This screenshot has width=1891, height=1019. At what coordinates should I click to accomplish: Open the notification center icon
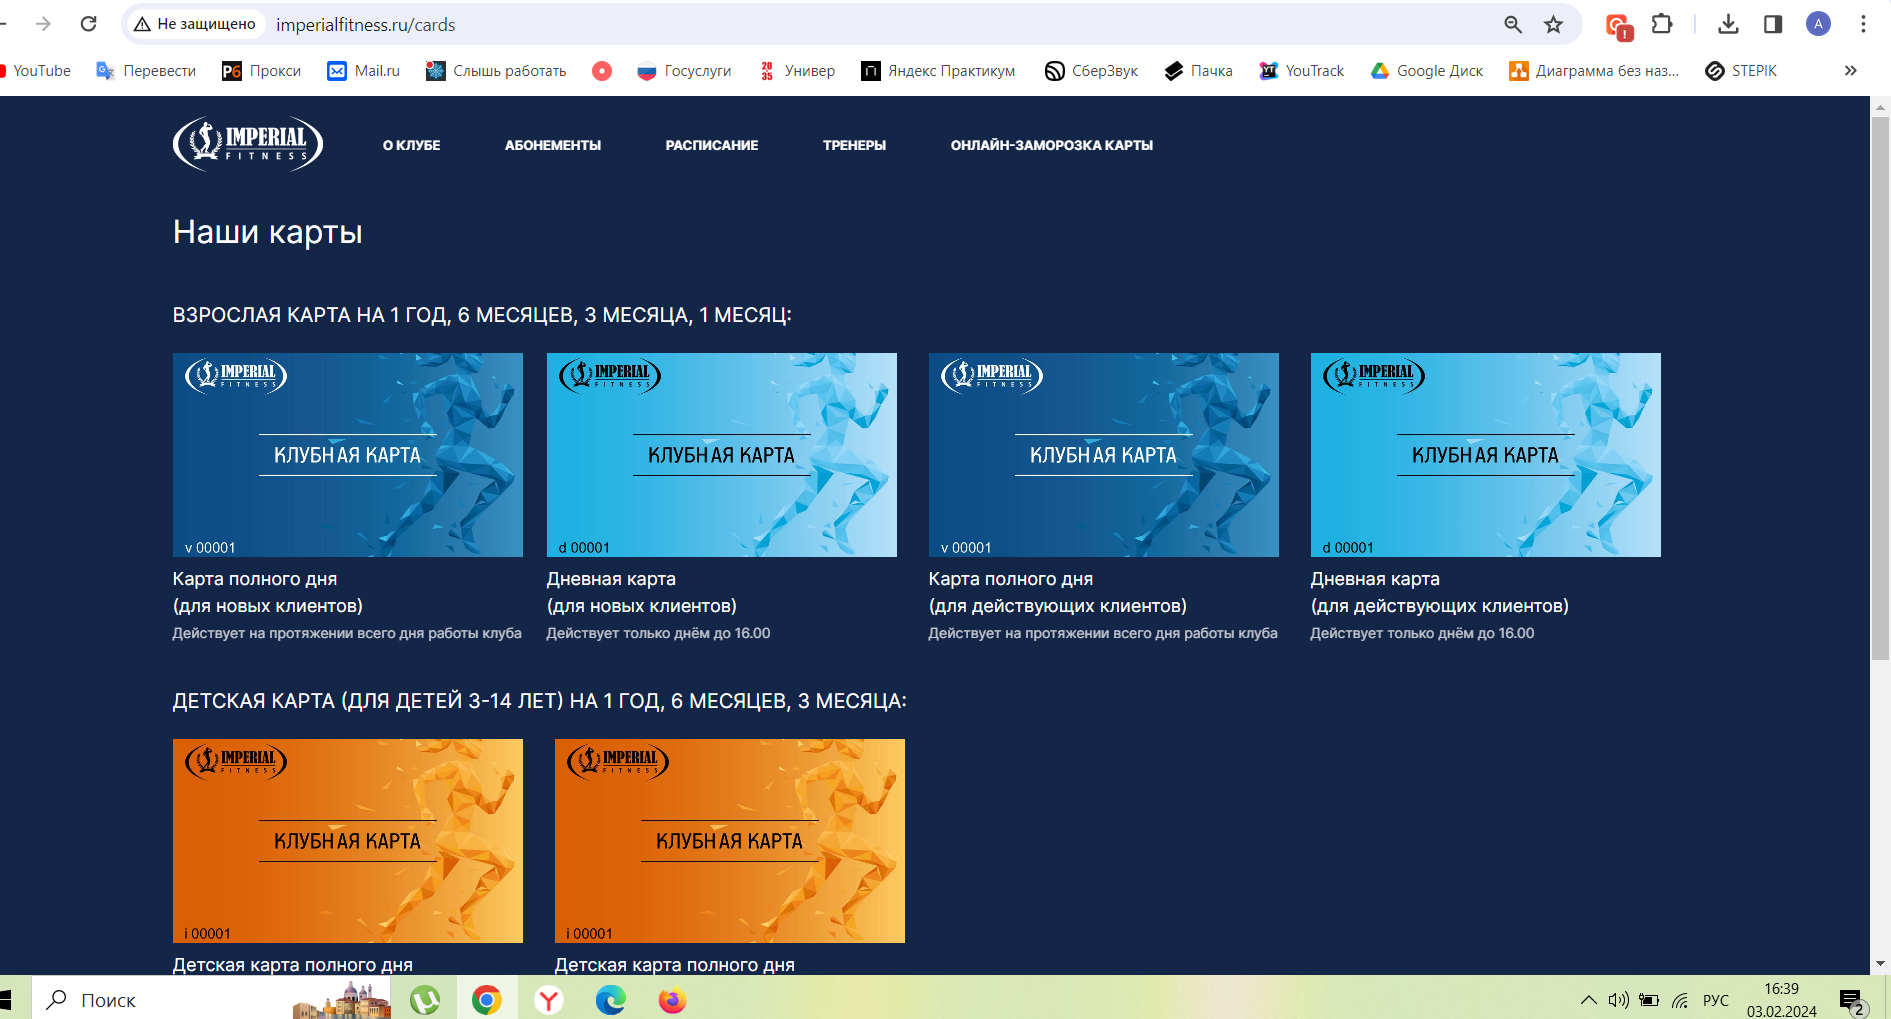coord(1852,1001)
